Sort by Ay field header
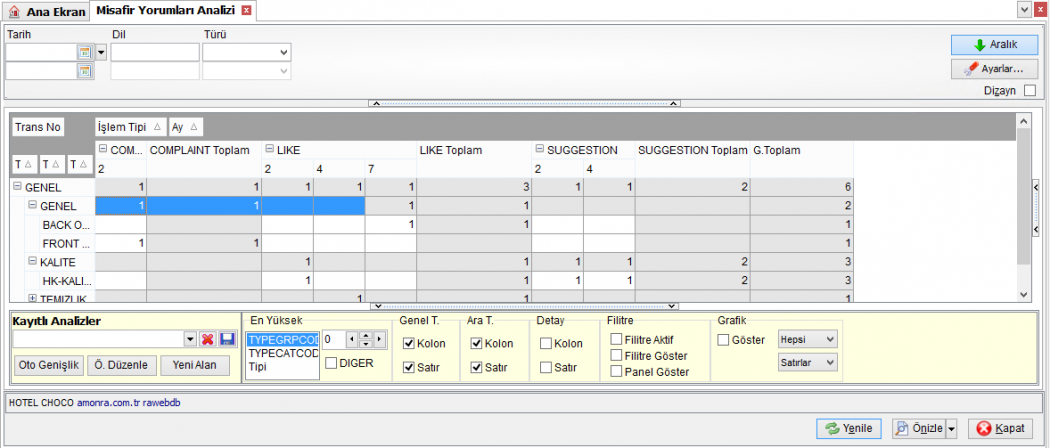The height and width of the screenshot is (448, 1050). (x=186, y=127)
